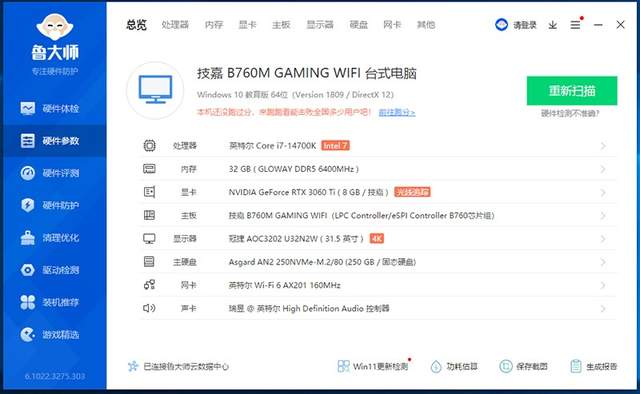This screenshot has height=394, width=640.
Task: Open the hamburger main menu icon
Action: pyautogui.click(x=576, y=25)
